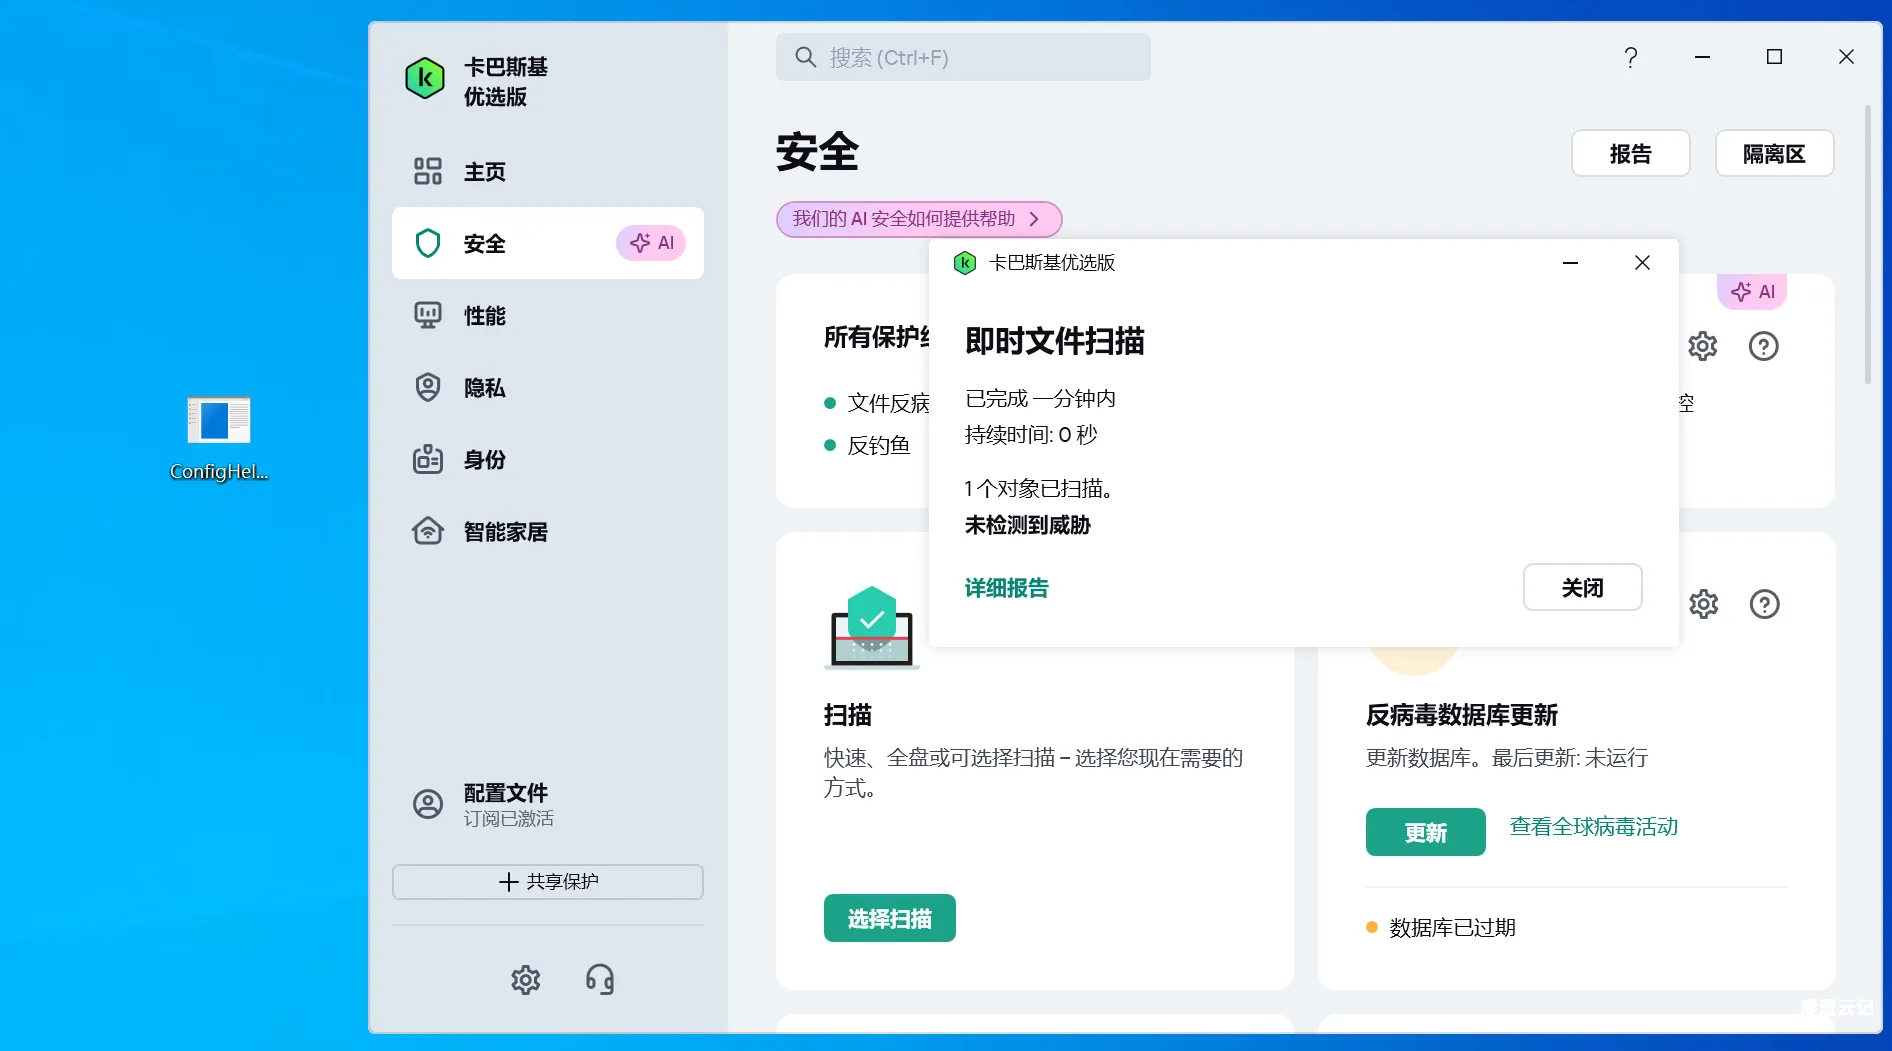Click 未检测到威胁 result text

[x=1027, y=525]
